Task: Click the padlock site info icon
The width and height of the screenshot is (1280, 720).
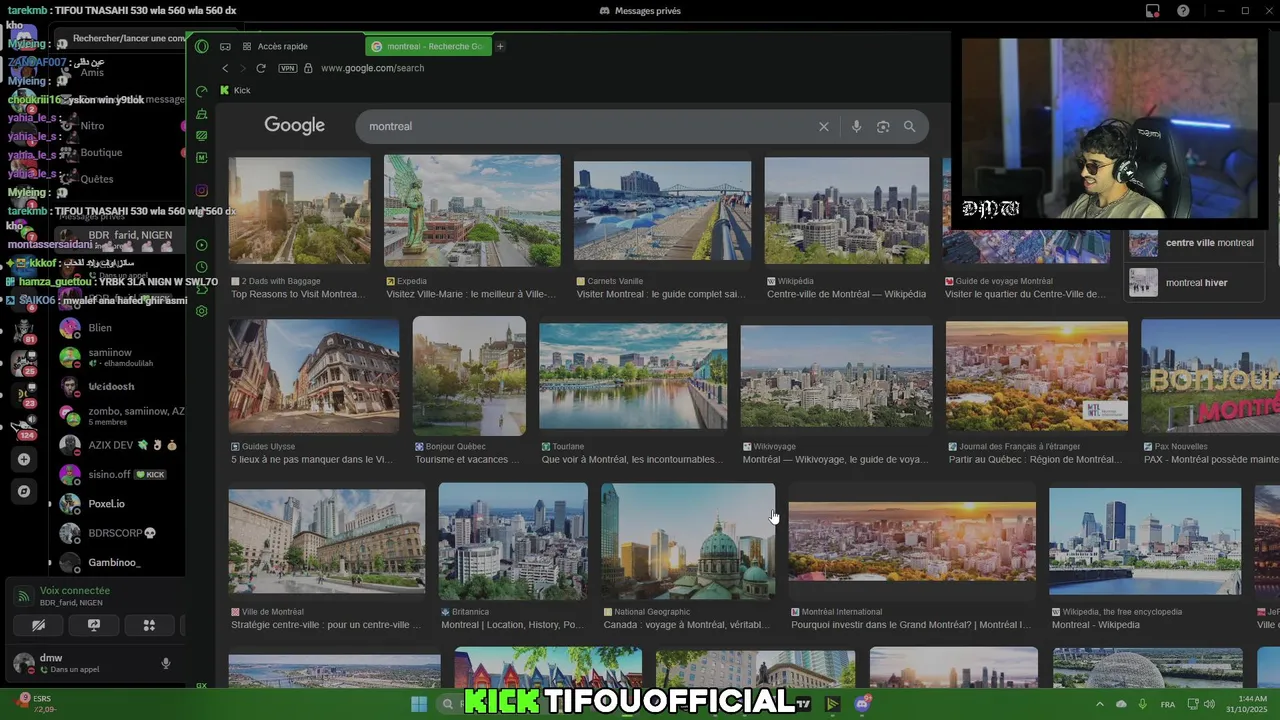Action: pyautogui.click(x=308, y=68)
